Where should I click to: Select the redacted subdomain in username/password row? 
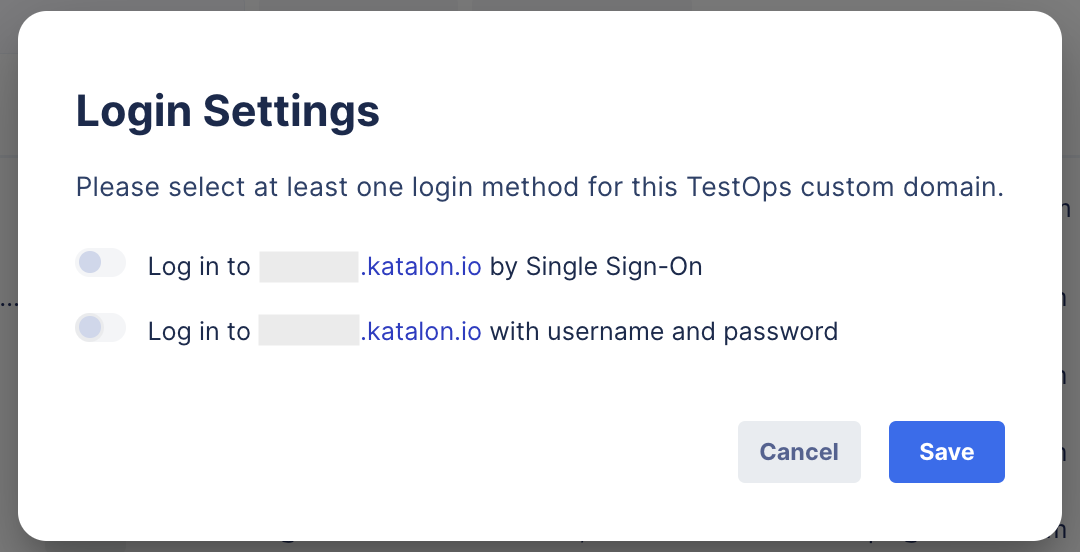tap(308, 331)
